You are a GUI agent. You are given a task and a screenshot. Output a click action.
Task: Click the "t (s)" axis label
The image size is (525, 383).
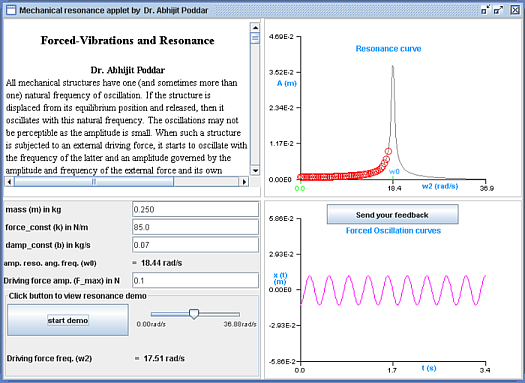pyautogui.click(x=429, y=368)
